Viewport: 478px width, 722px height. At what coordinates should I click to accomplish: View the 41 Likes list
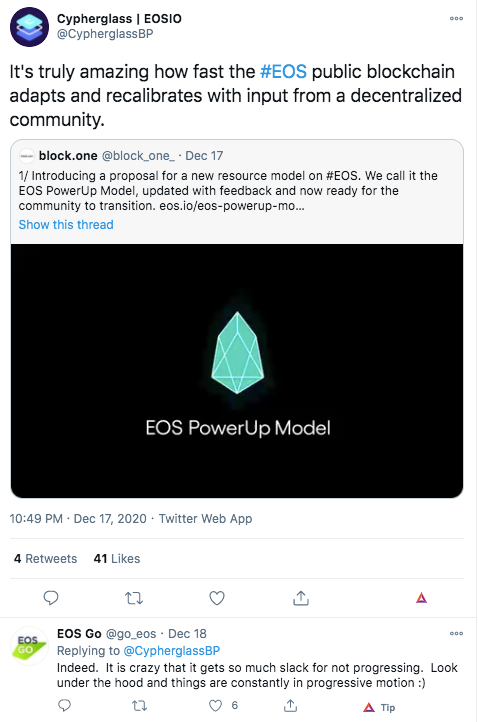pos(117,559)
